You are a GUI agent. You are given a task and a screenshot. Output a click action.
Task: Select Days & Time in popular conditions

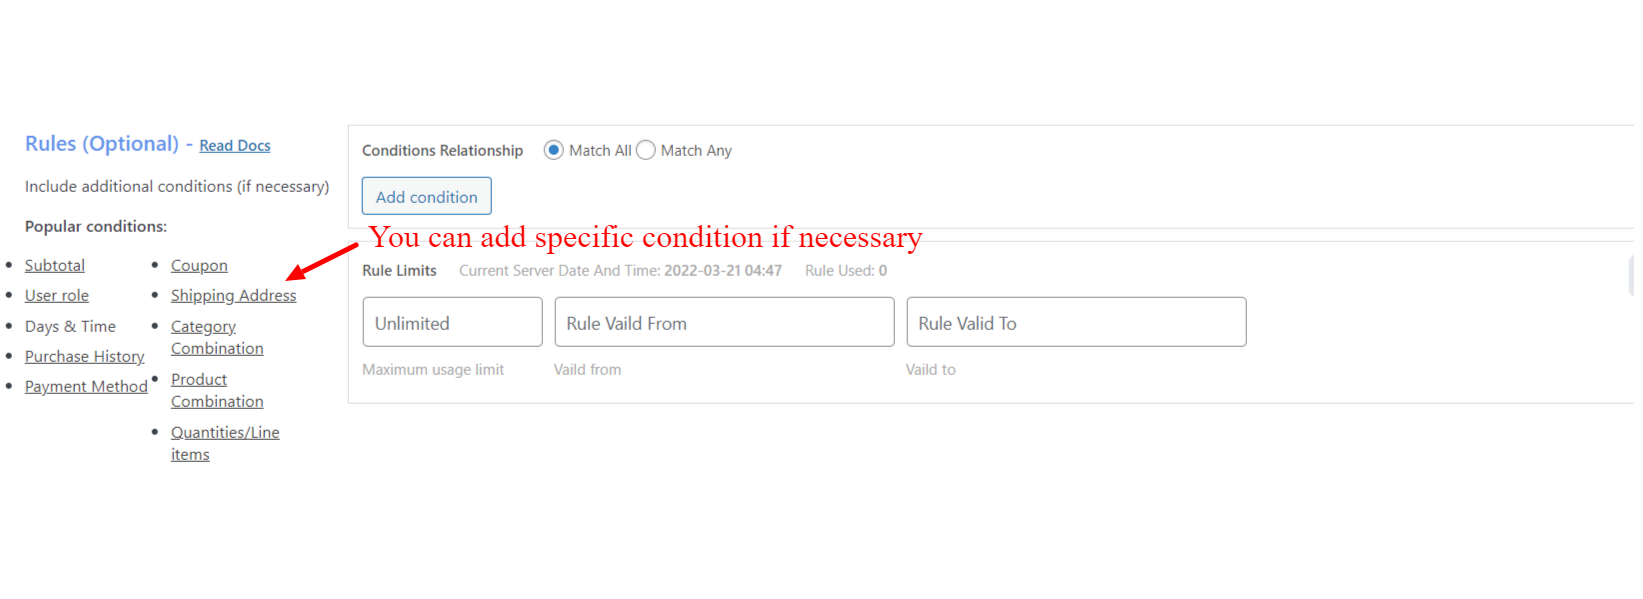[x=70, y=327]
